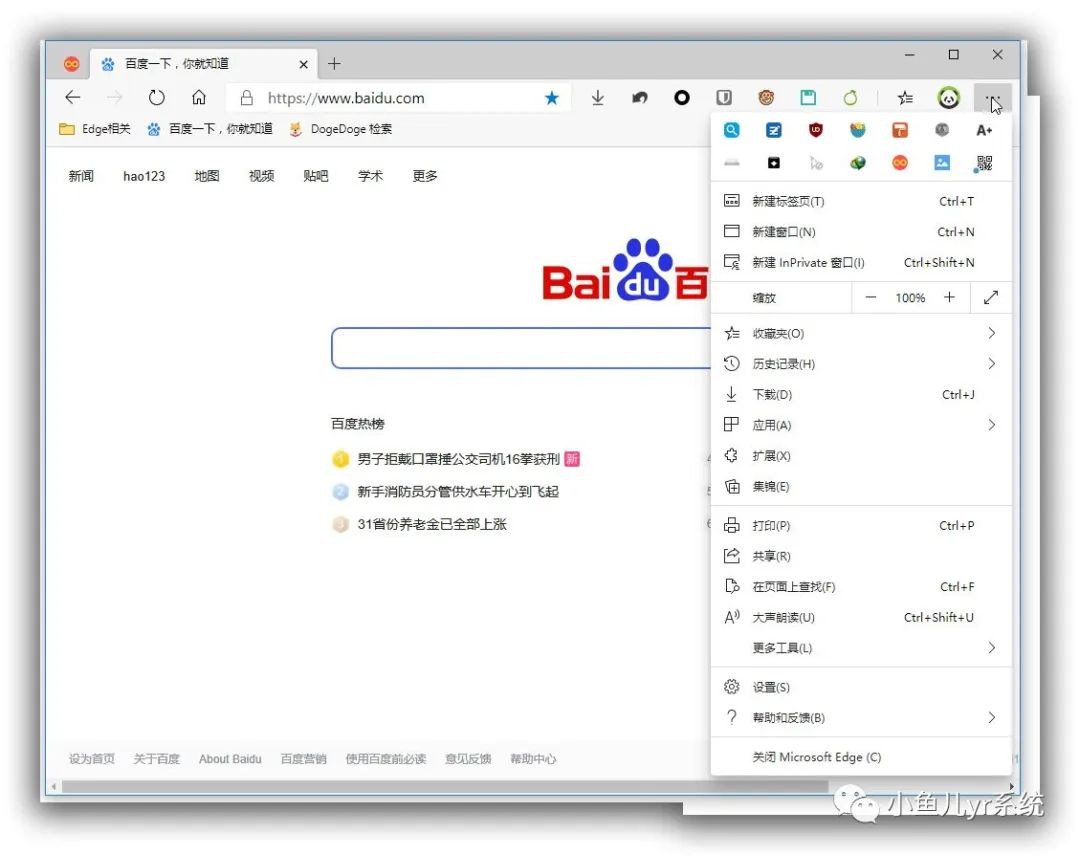This screenshot has height=855, width=1080.
Task: Open the Bitwarden shield toolbar icon
Action: pos(724,98)
